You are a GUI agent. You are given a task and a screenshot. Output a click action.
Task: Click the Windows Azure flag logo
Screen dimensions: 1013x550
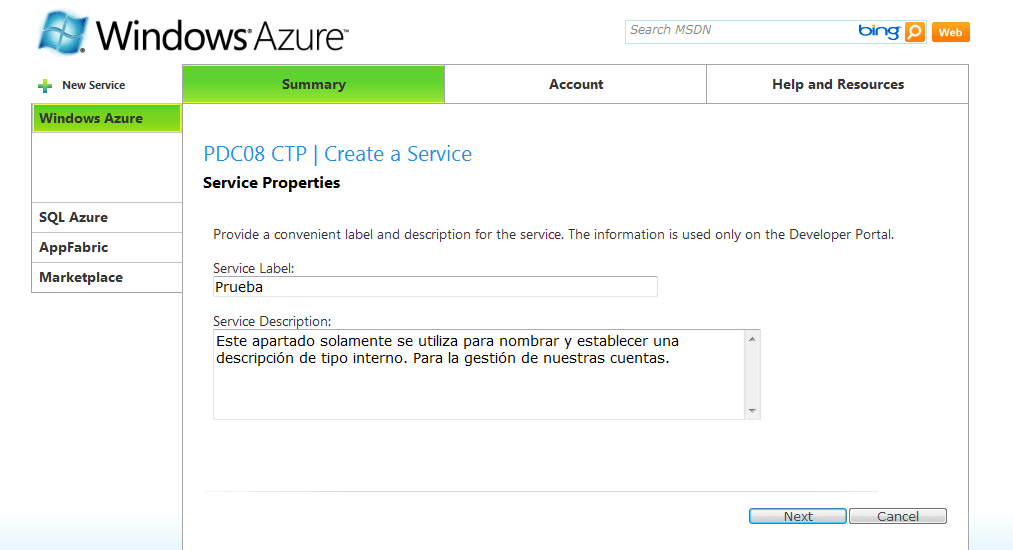click(x=62, y=32)
